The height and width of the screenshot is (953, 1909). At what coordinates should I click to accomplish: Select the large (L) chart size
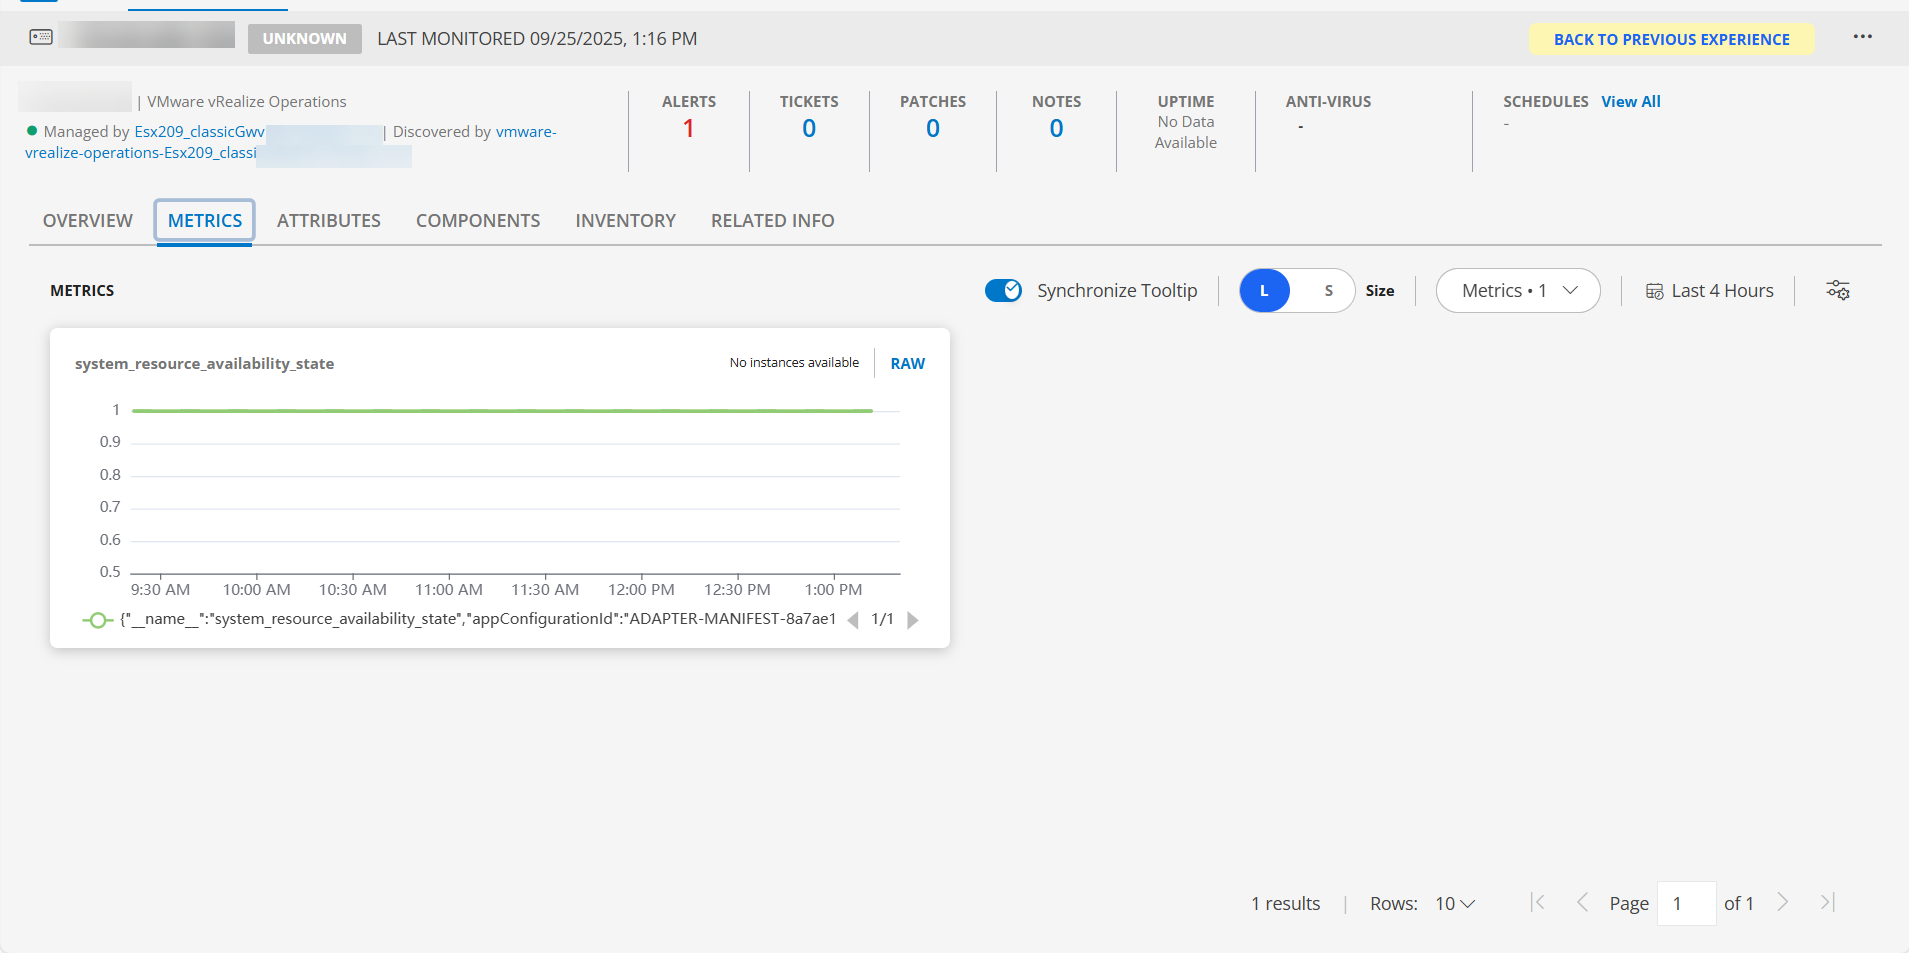pos(1264,291)
